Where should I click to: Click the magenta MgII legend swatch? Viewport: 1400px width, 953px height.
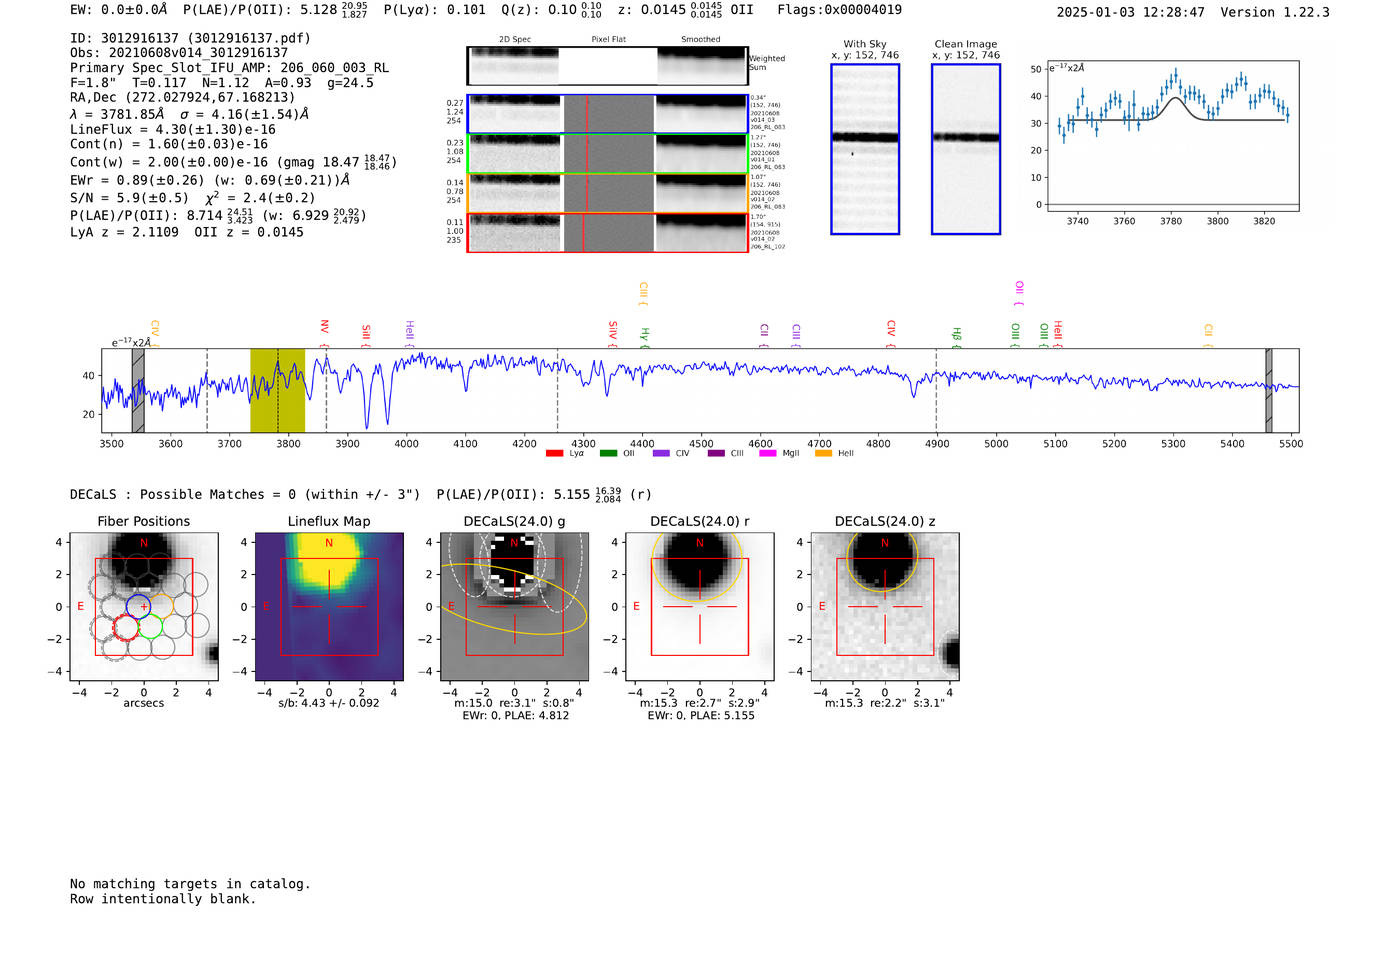point(768,453)
